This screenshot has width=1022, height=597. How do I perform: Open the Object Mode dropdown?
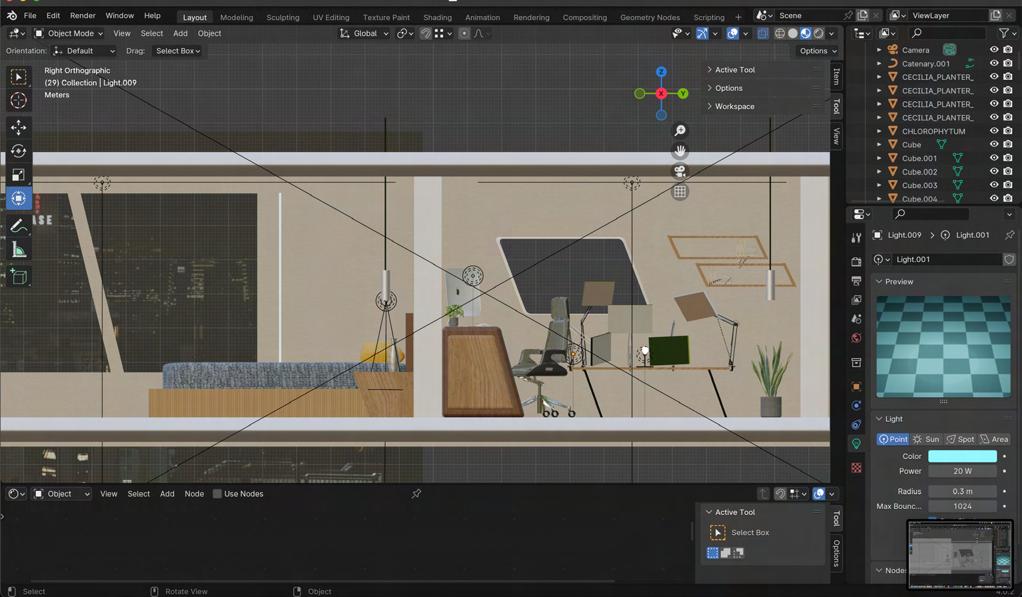[x=69, y=33]
